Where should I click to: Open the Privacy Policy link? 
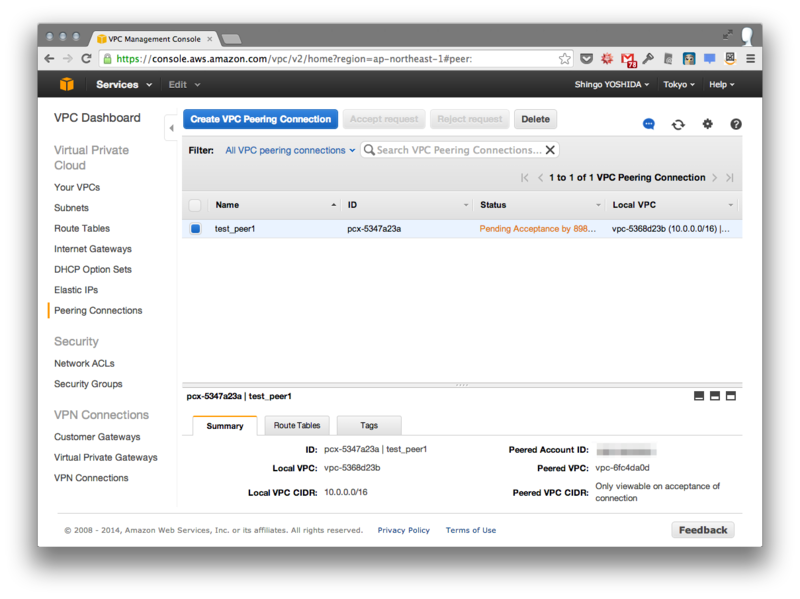404,530
